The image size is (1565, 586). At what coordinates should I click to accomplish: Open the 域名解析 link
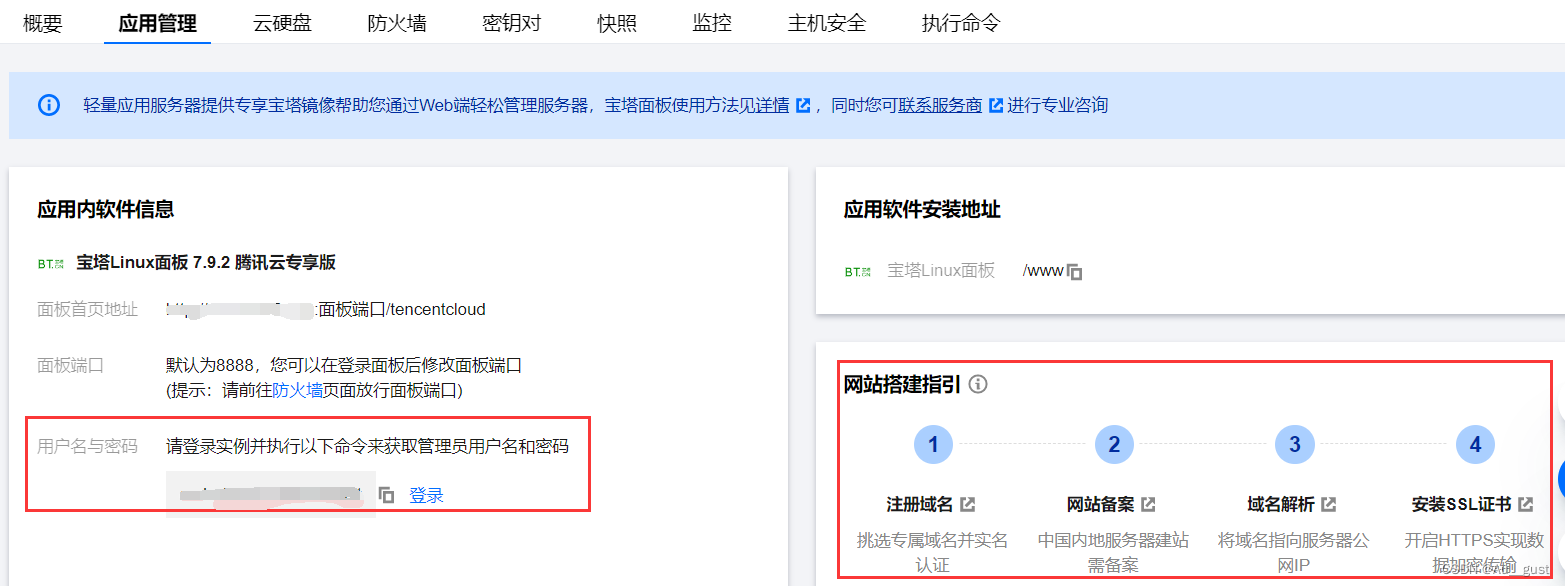1281,504
